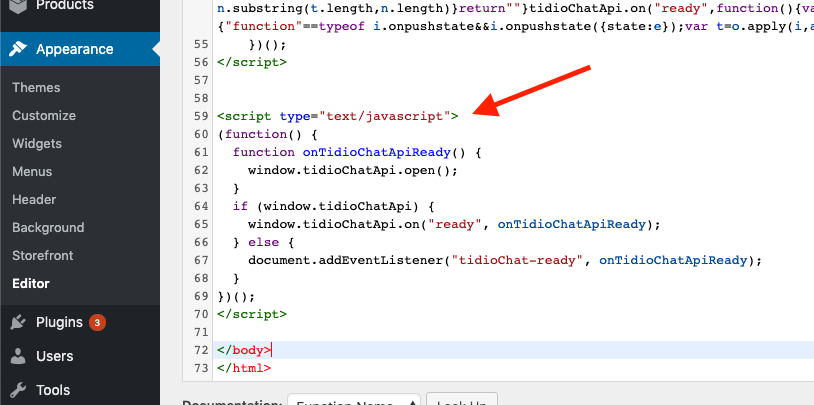Click (function() { on line 60

pos(267,134)
